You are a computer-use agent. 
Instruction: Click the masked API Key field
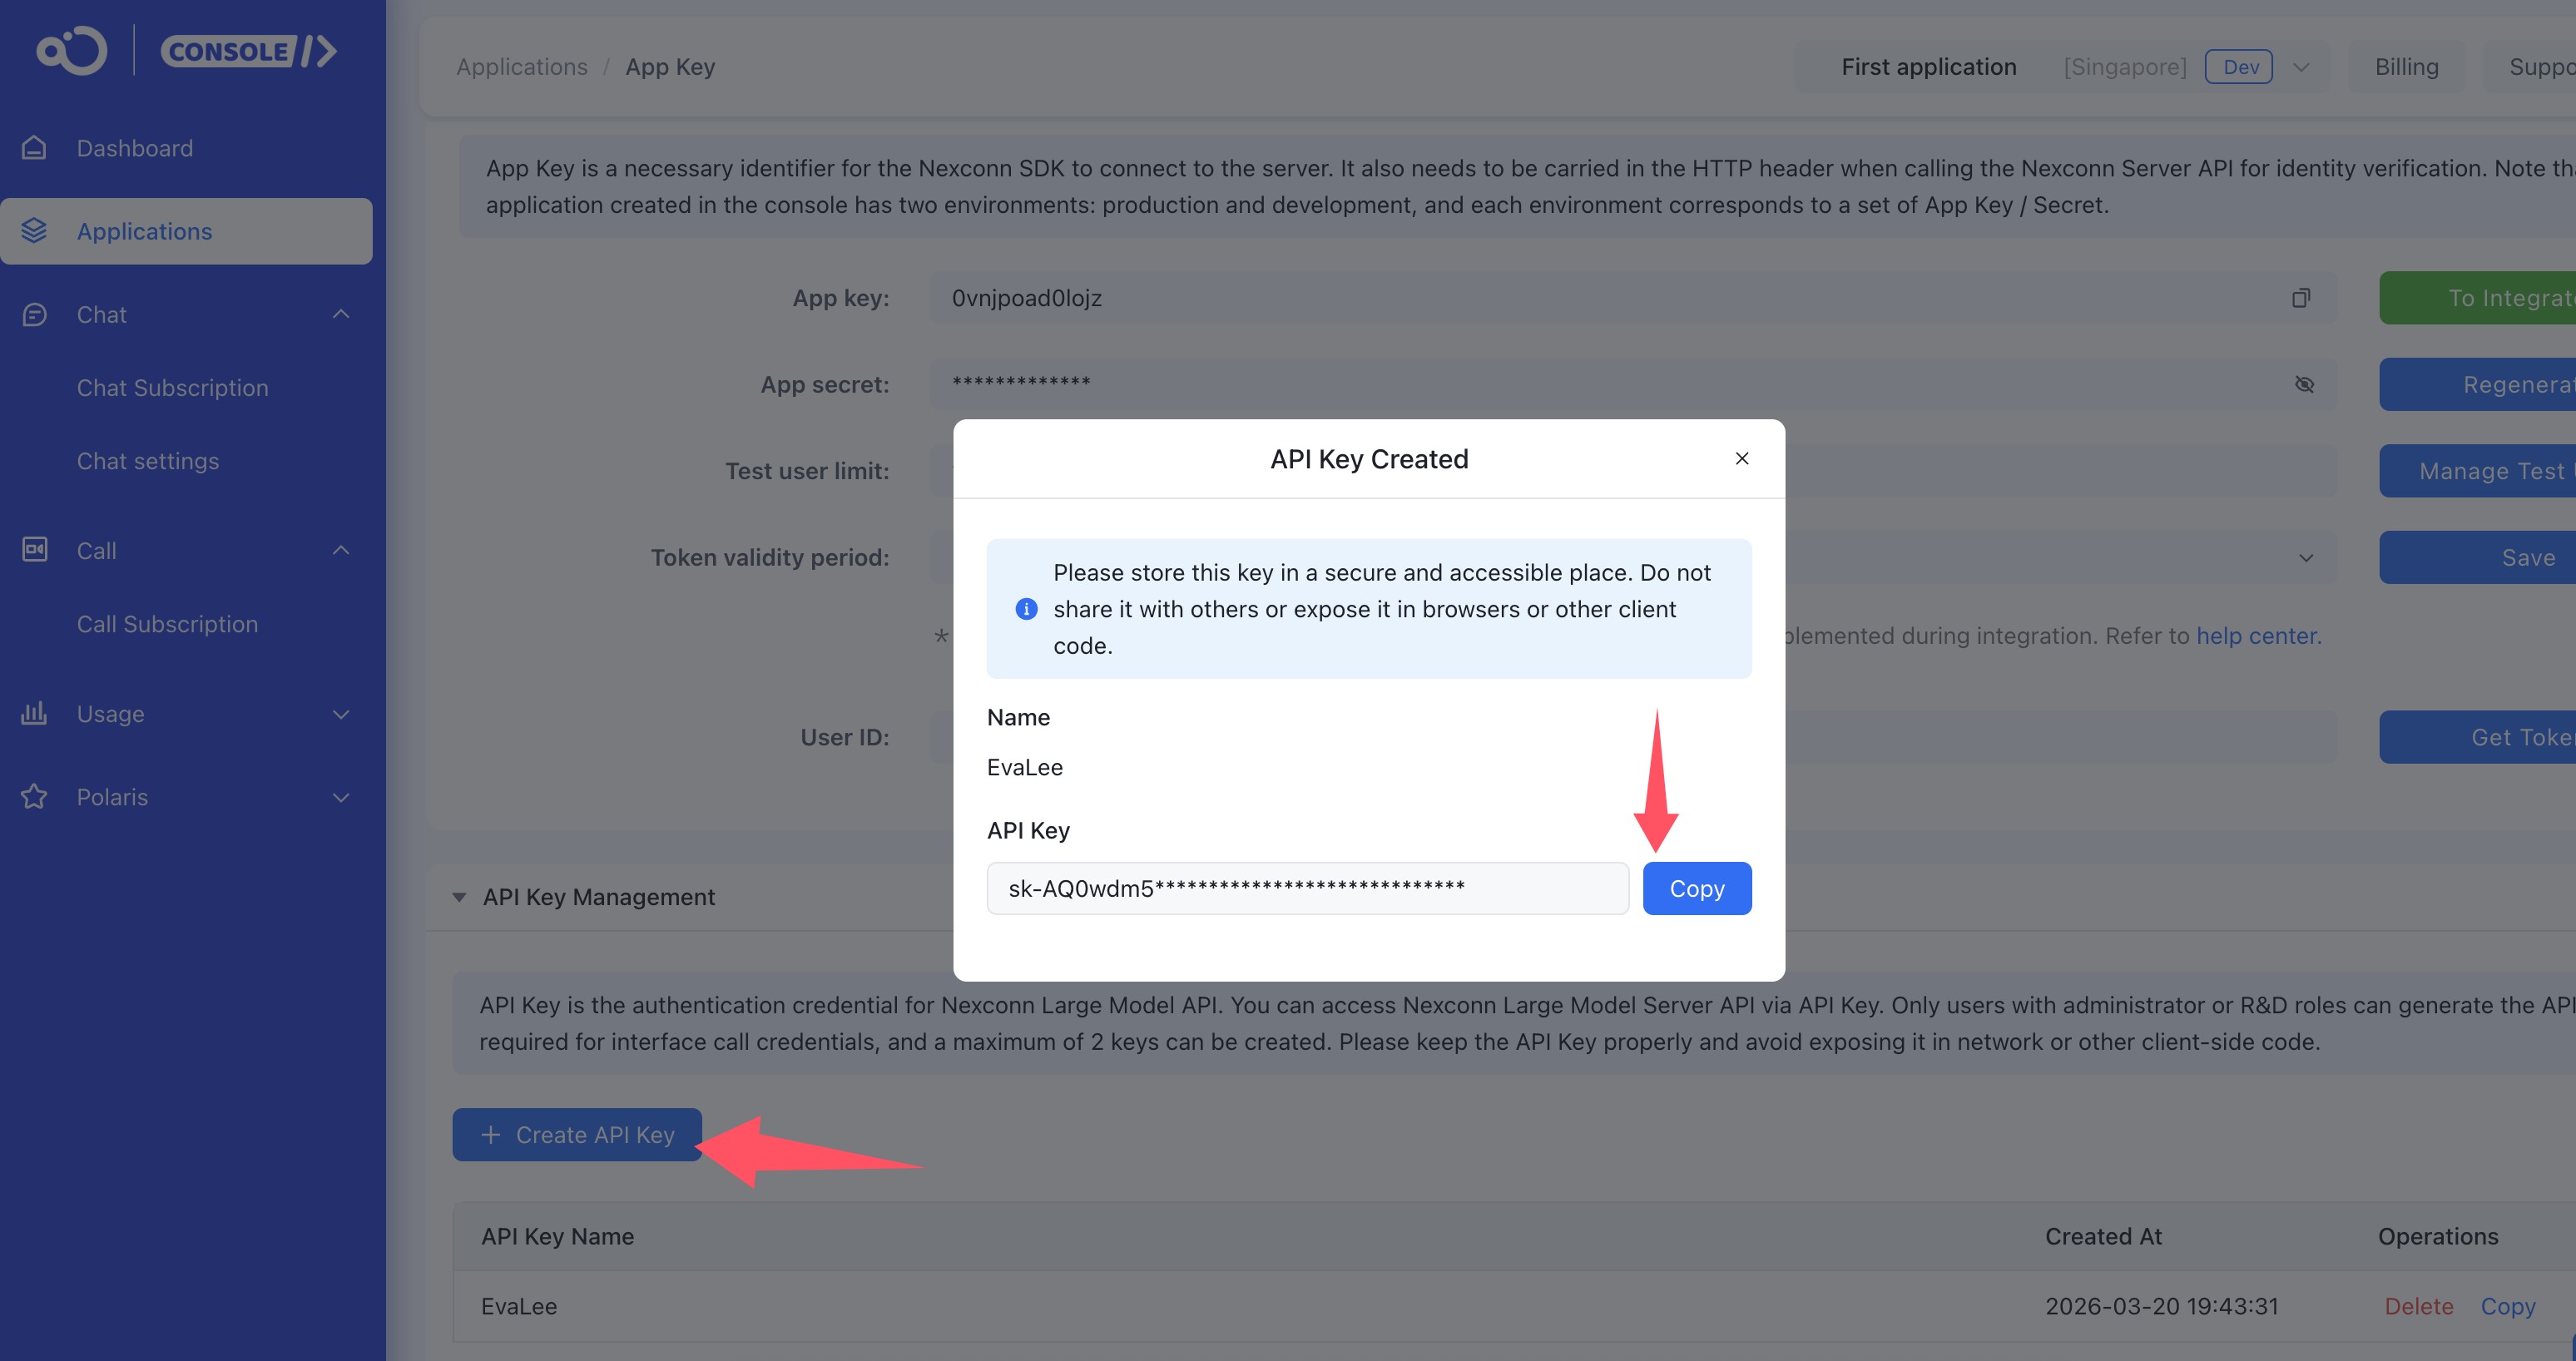point(1307,888)
